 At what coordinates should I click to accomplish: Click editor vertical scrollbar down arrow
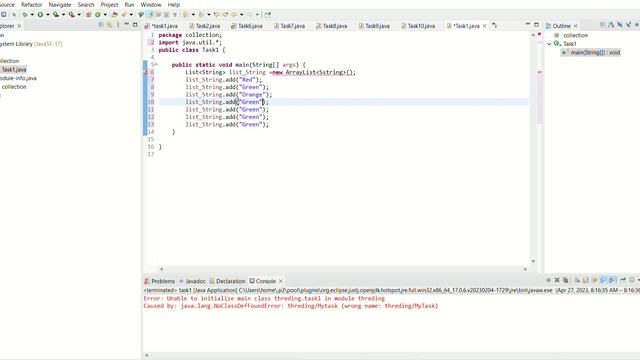[x=533, y=261]
